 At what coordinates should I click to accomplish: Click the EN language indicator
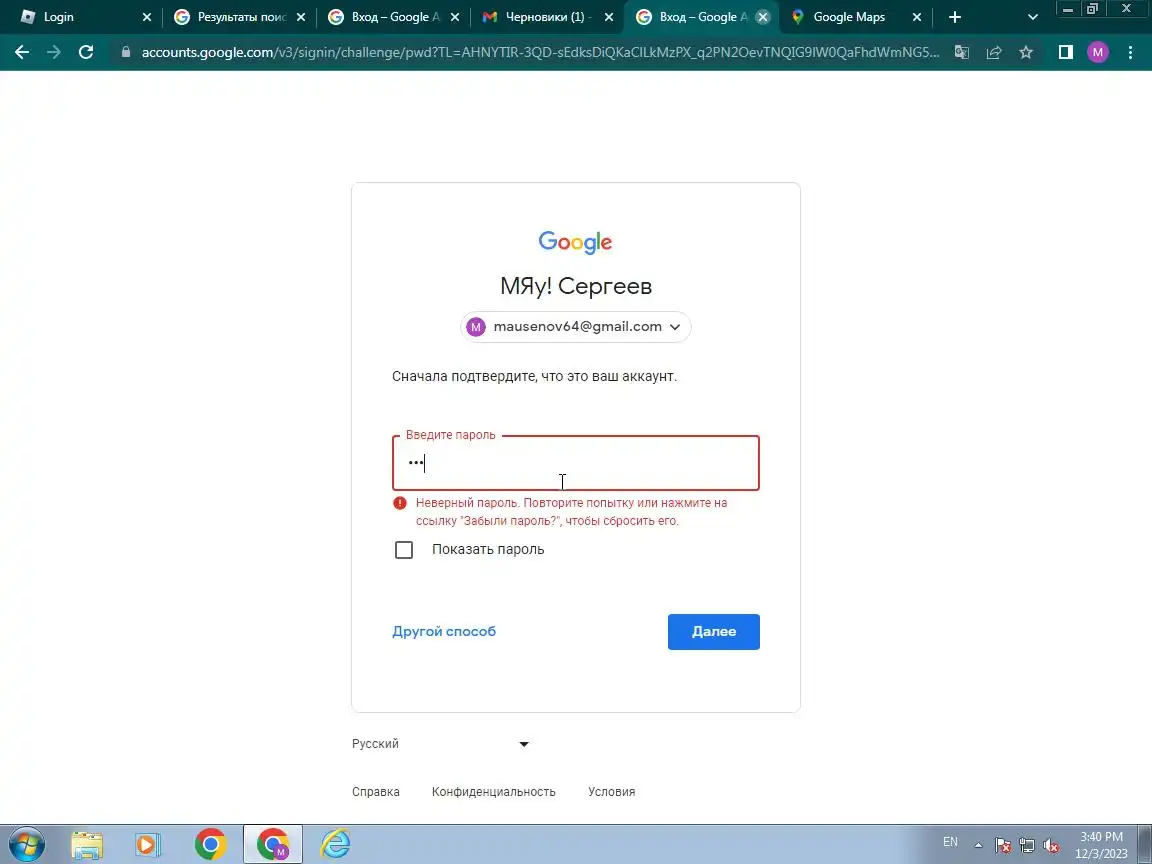pos(950,842)
